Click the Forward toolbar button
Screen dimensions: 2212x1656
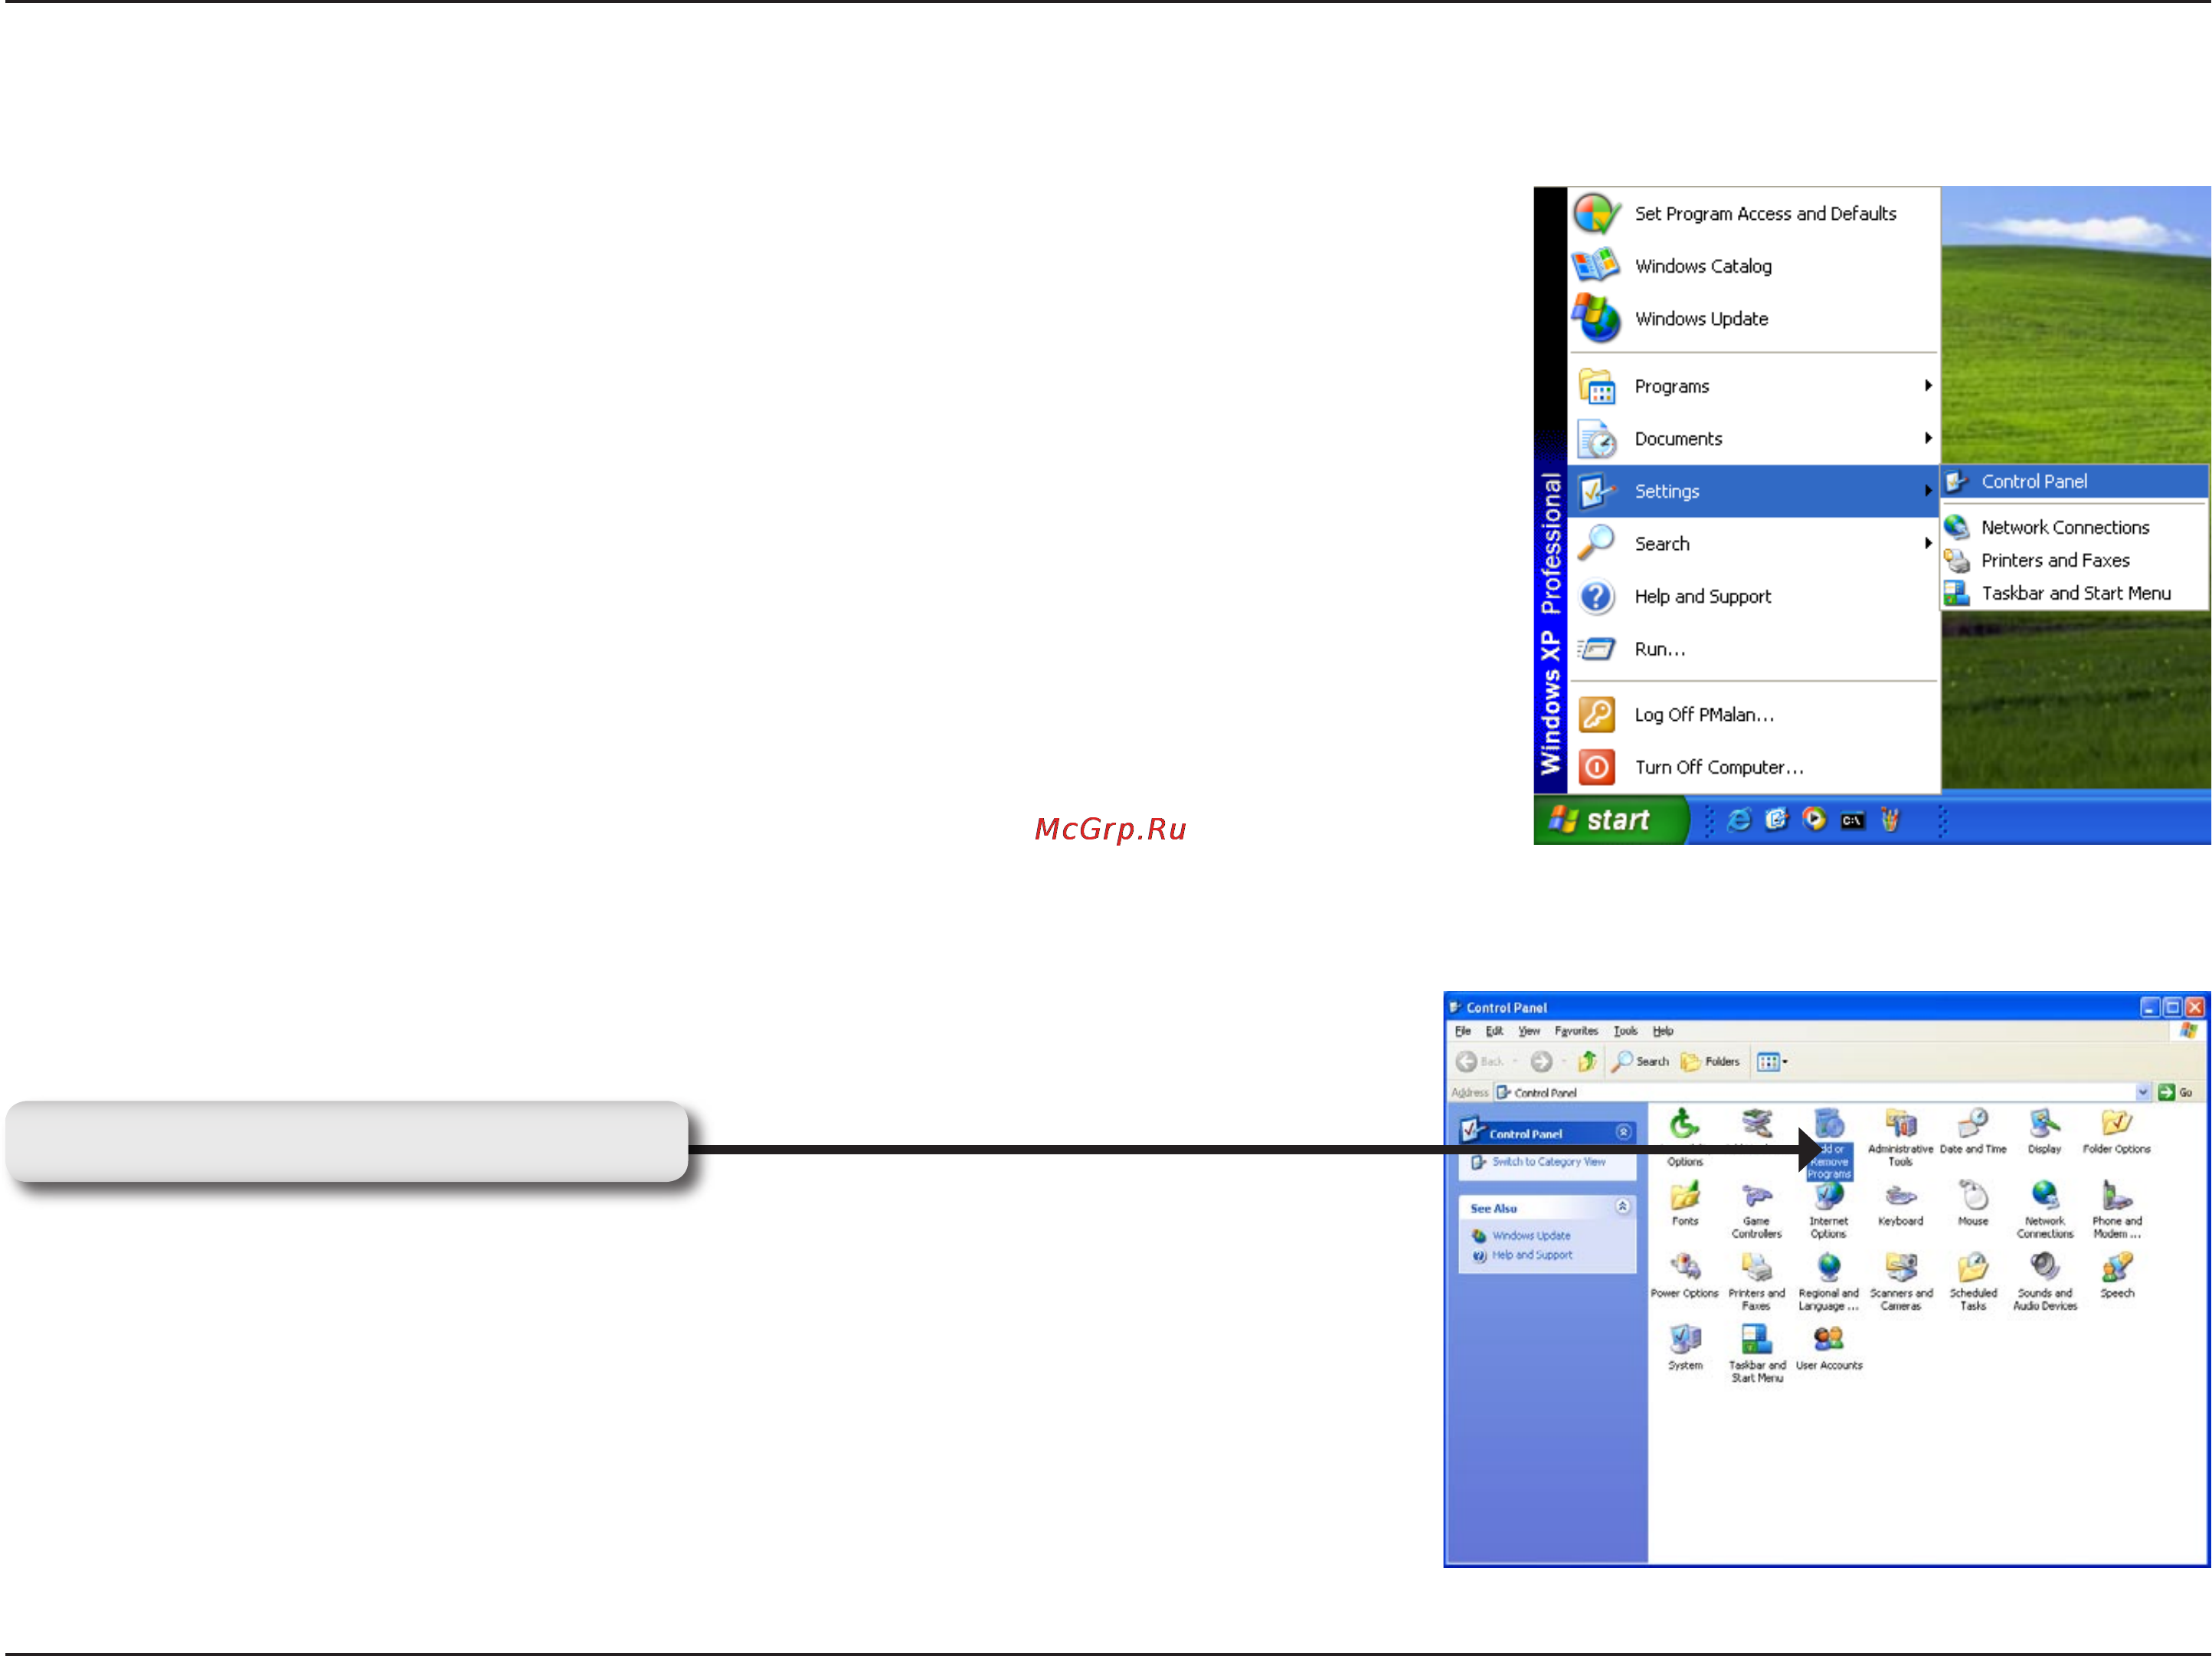tap(1541, 1061)
